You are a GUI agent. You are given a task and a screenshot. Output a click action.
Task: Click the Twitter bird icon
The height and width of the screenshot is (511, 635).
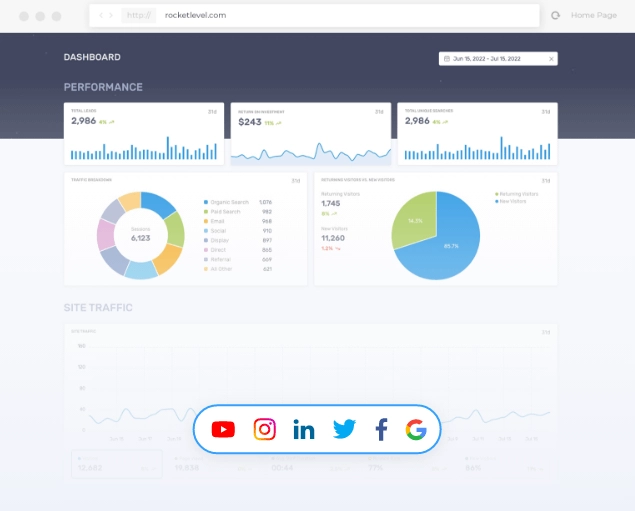(x=344, y=429)
